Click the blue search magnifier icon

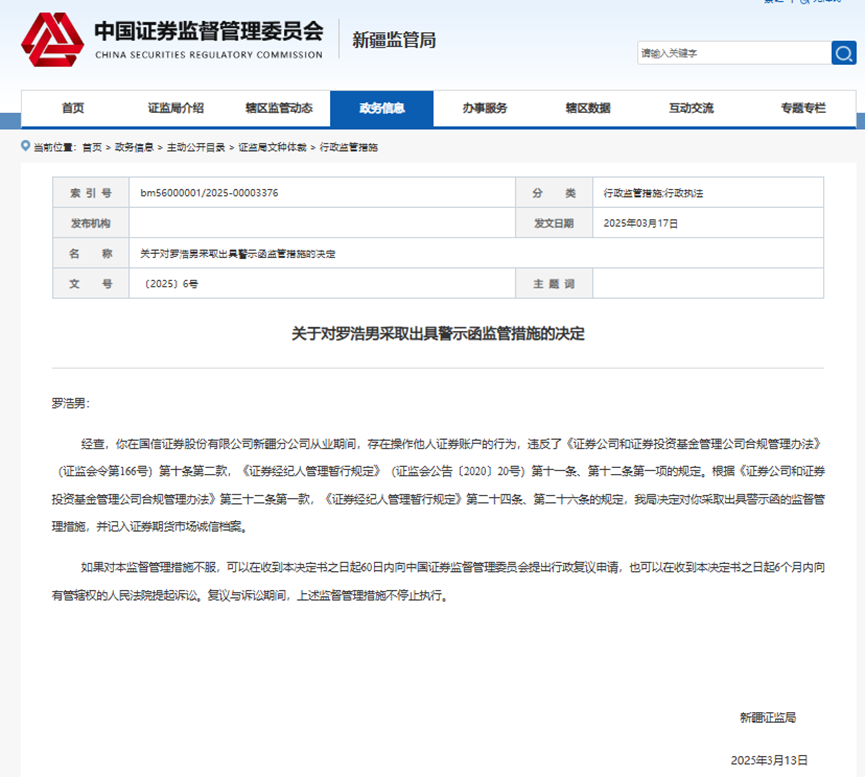(x=842, y=53)
